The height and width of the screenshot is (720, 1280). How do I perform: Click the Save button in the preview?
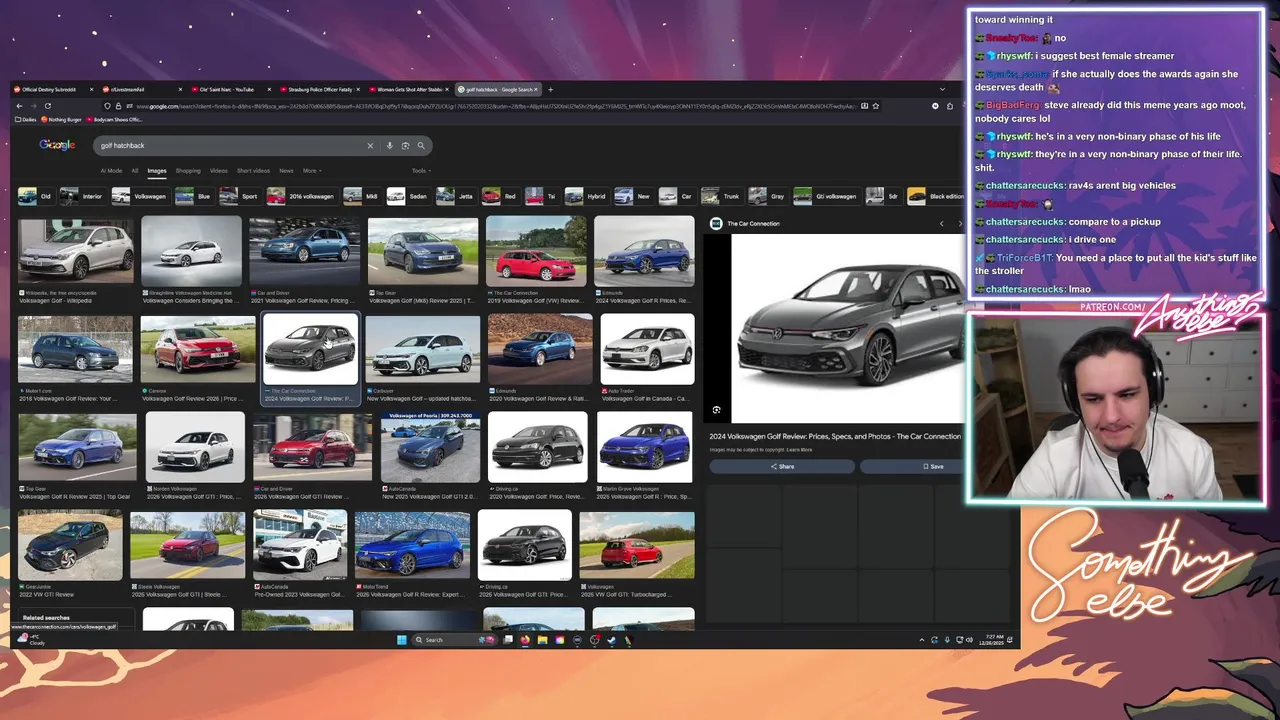pos(911,467)
